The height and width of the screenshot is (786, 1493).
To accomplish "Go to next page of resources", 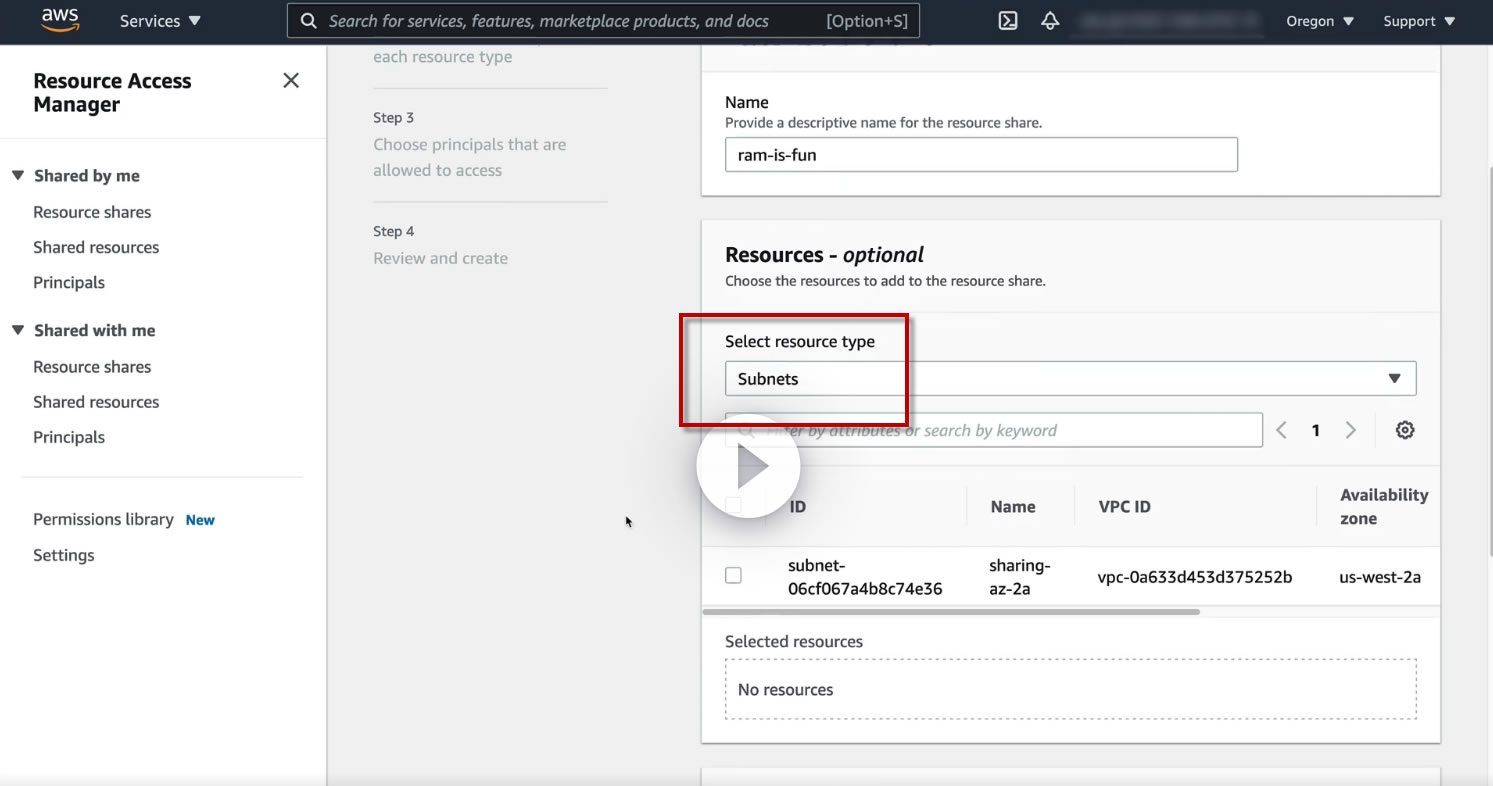I will [x=1351, y=430].
